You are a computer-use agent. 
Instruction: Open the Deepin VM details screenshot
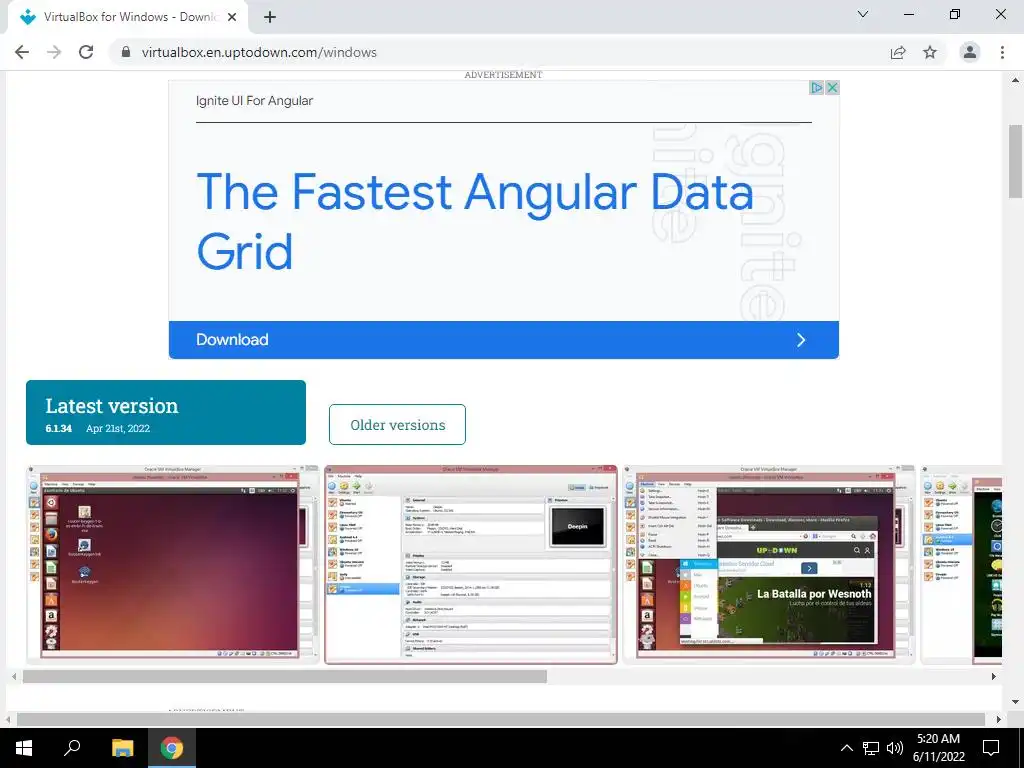[471, 564]
